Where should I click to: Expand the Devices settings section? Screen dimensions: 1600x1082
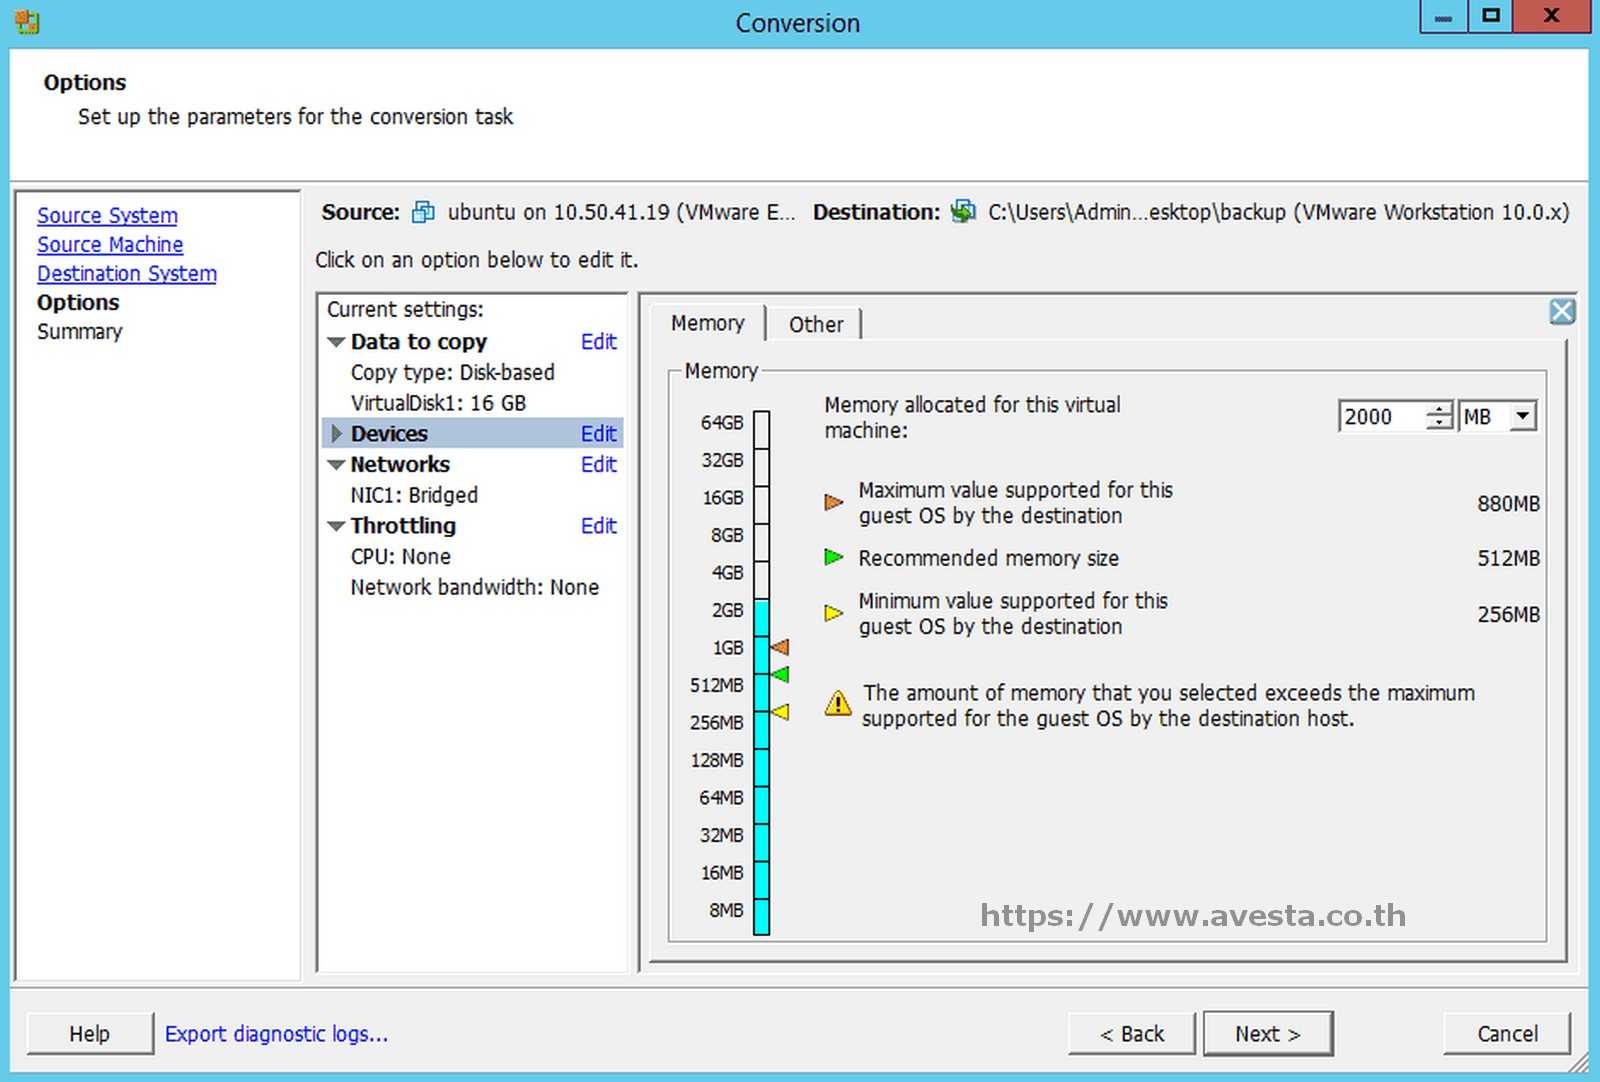tap(337, 433)
